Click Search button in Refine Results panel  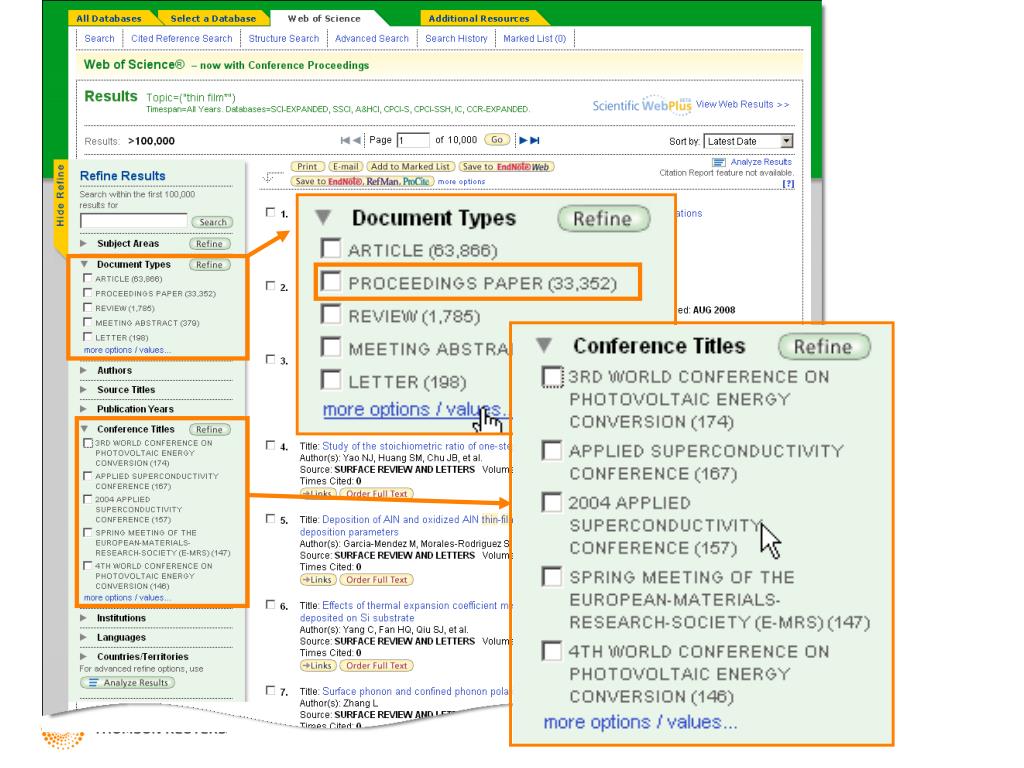point(212,222)
